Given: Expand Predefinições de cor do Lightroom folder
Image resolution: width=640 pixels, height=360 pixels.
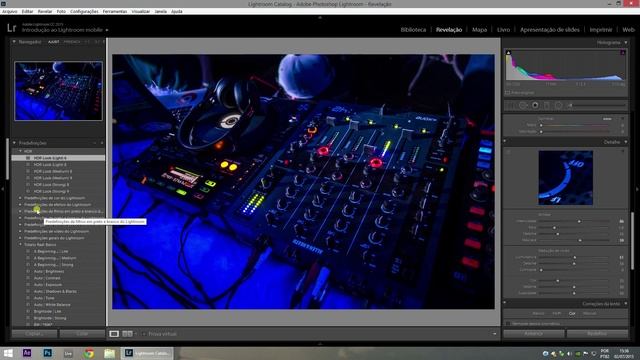Looking at the screenshot, I should tap(20, 198).
